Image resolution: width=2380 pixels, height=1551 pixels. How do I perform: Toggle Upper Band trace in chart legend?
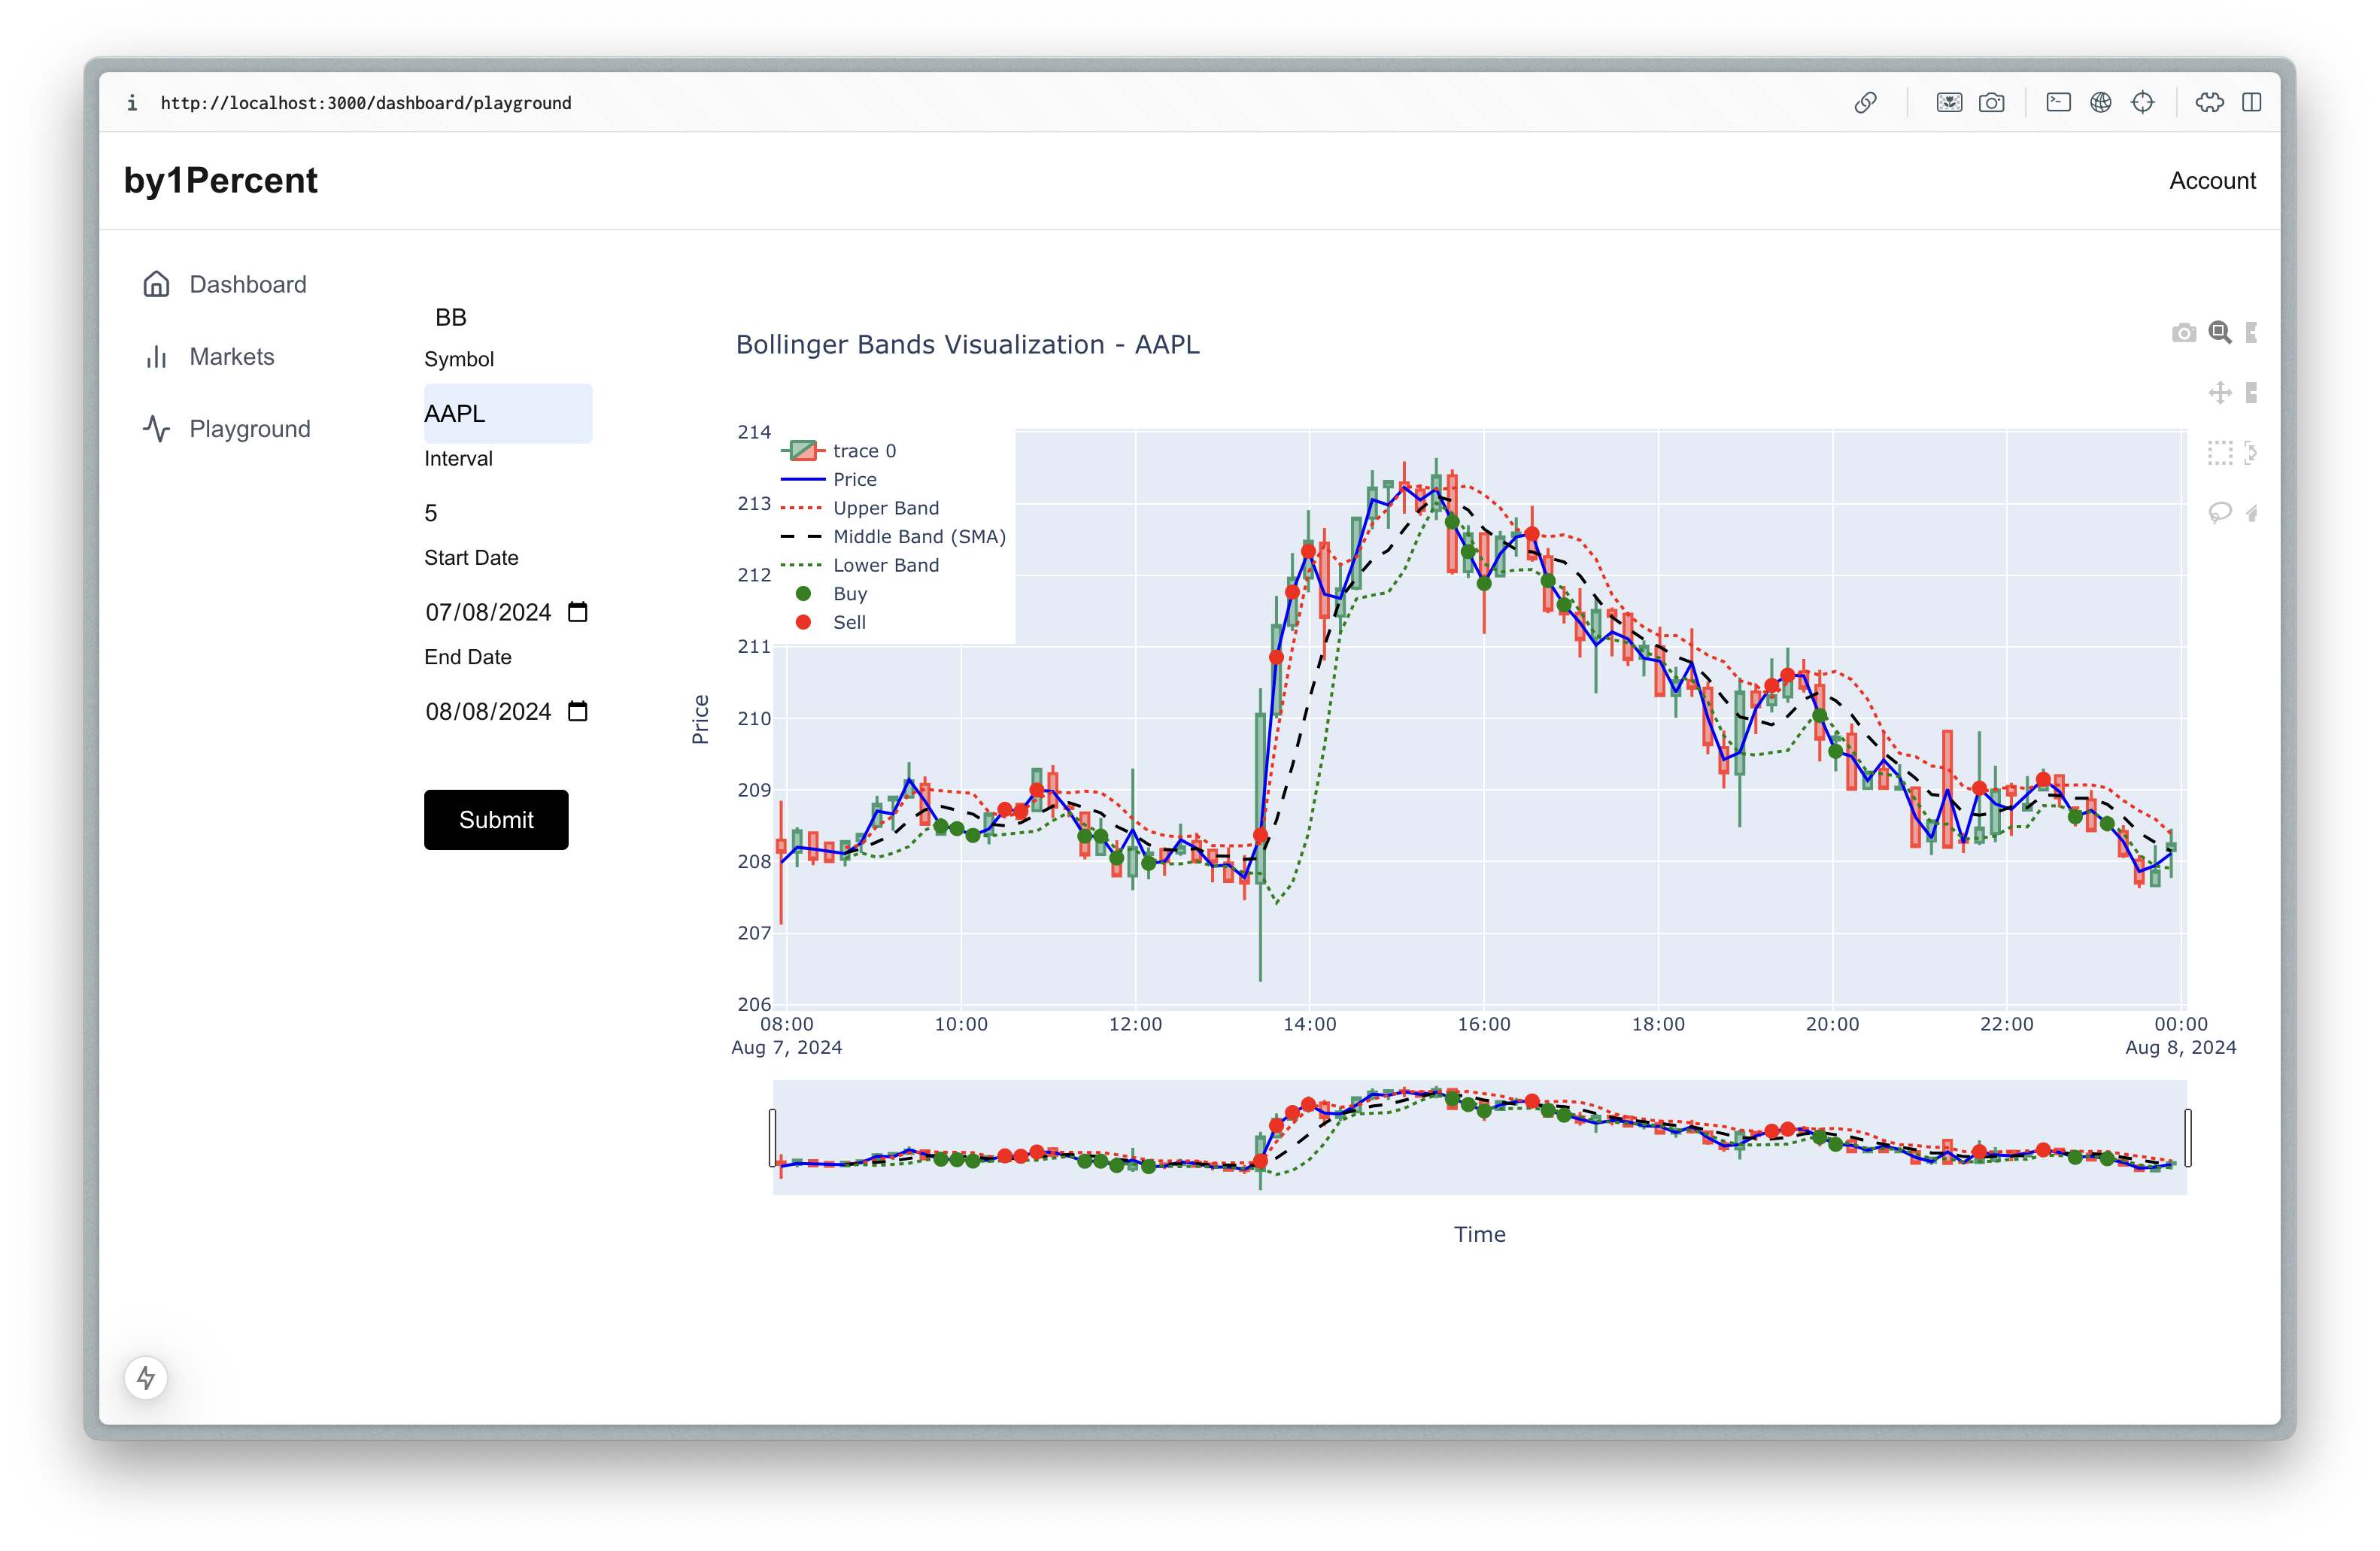click(885, 508)
